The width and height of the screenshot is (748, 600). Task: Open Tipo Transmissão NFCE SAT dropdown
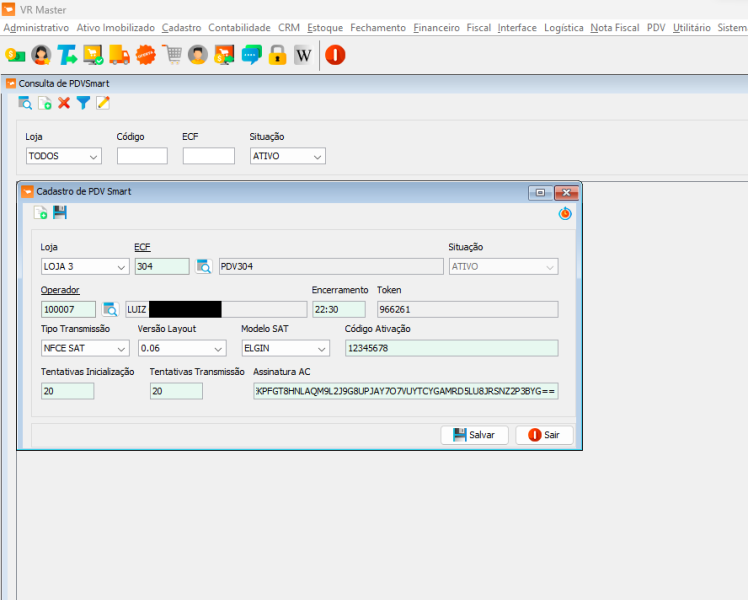point(85,348)
